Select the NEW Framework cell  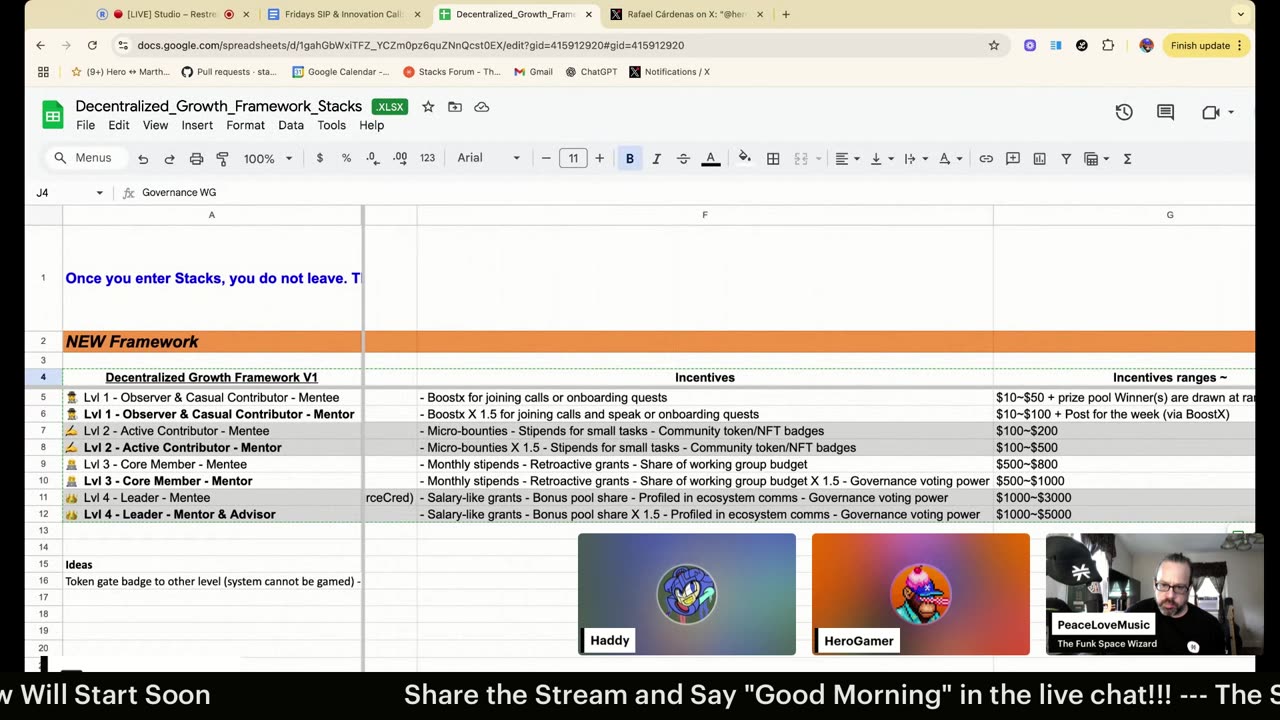pyautogui.click(x=212, y=342)
